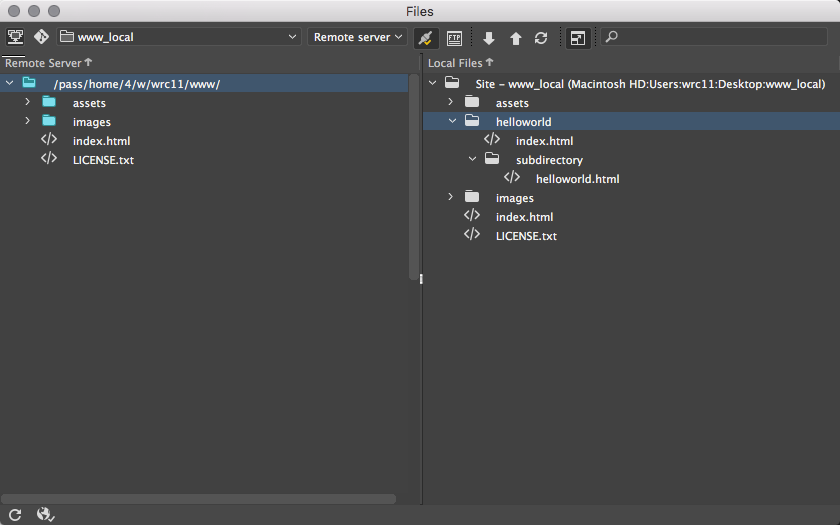Open the Remote server view dropdown
Screen dimensions: 840x525
coord(357,37)
